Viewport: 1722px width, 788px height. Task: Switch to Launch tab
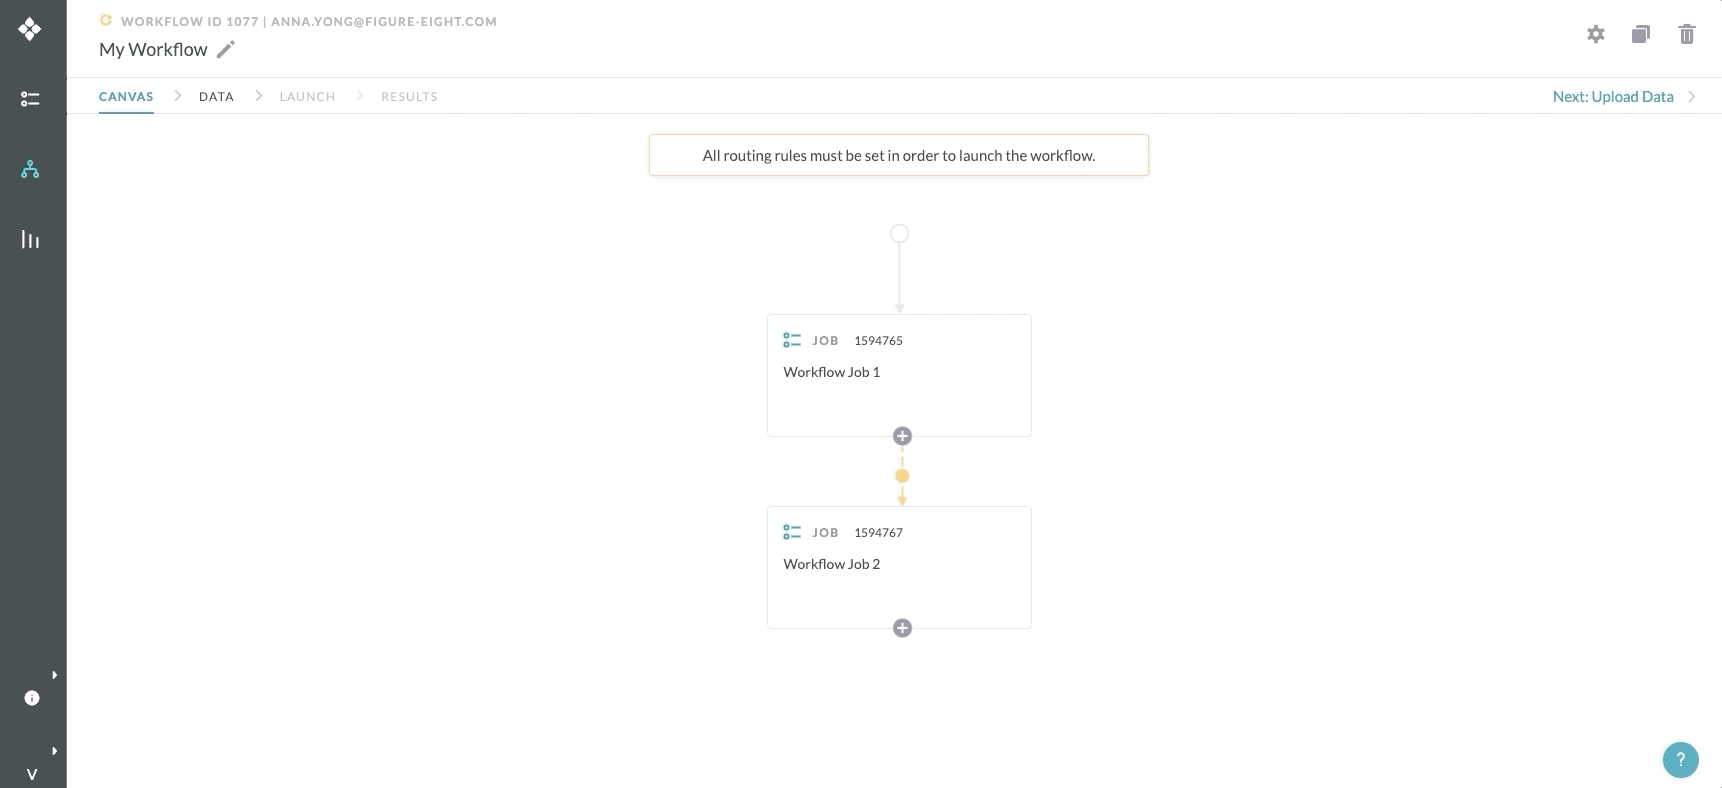[x=307, y=97]
